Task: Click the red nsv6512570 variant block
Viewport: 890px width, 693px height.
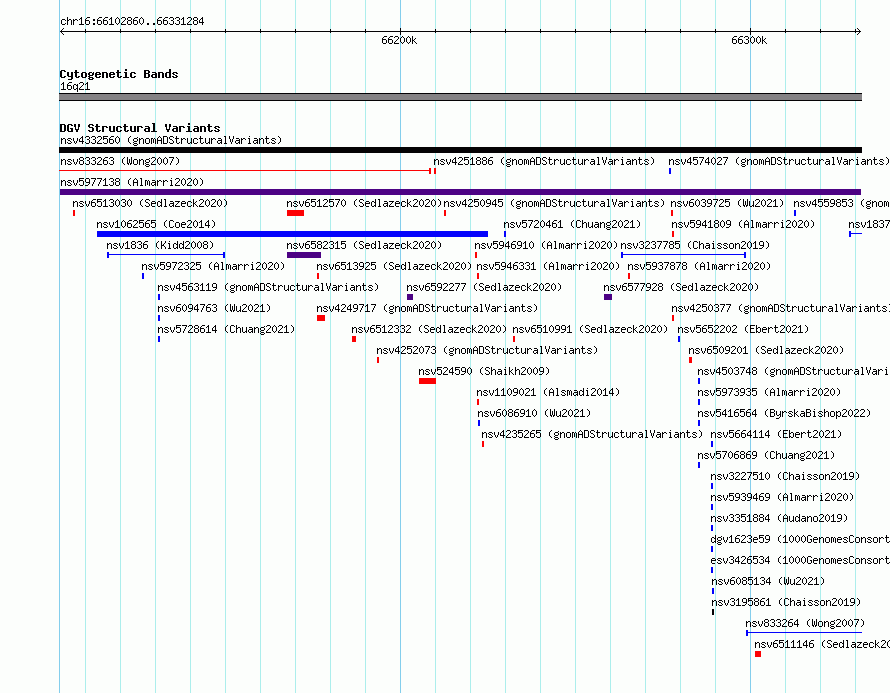Action: pyautogui.click(x=295, y=213)
